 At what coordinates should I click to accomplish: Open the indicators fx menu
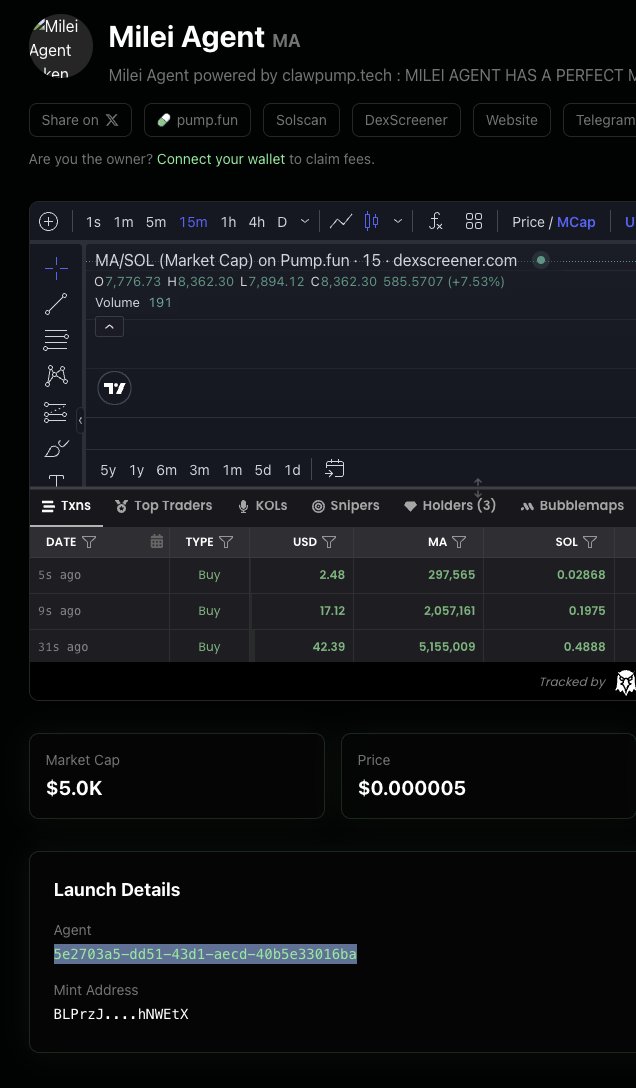coord(436,222)
